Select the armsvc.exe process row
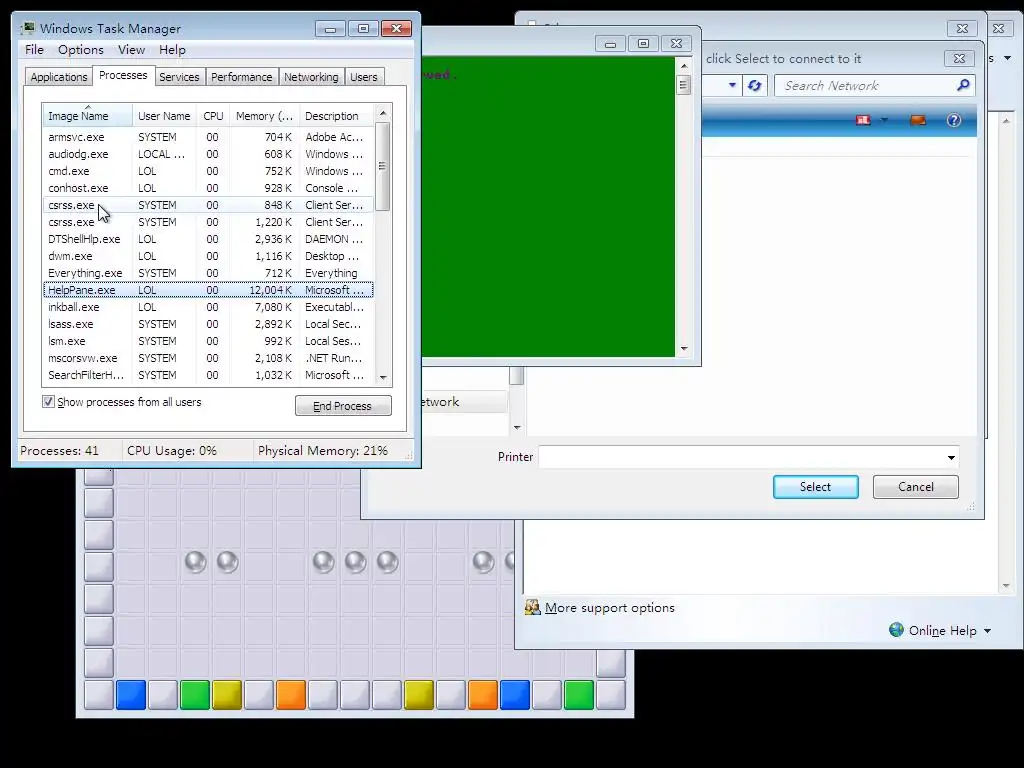1024x768 pixels. (208, 137)
